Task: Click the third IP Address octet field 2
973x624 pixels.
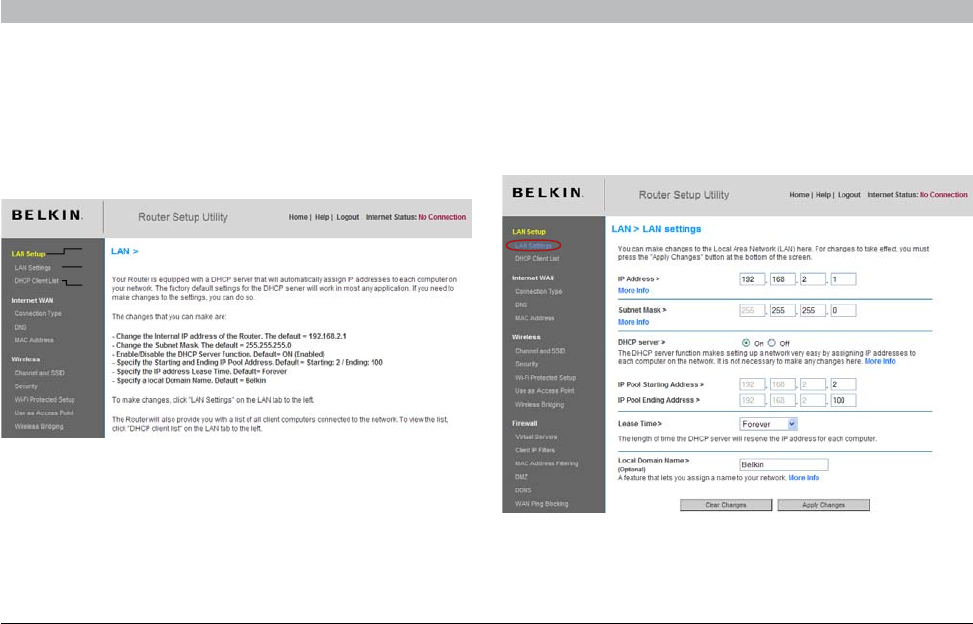Action: [813, 279]
